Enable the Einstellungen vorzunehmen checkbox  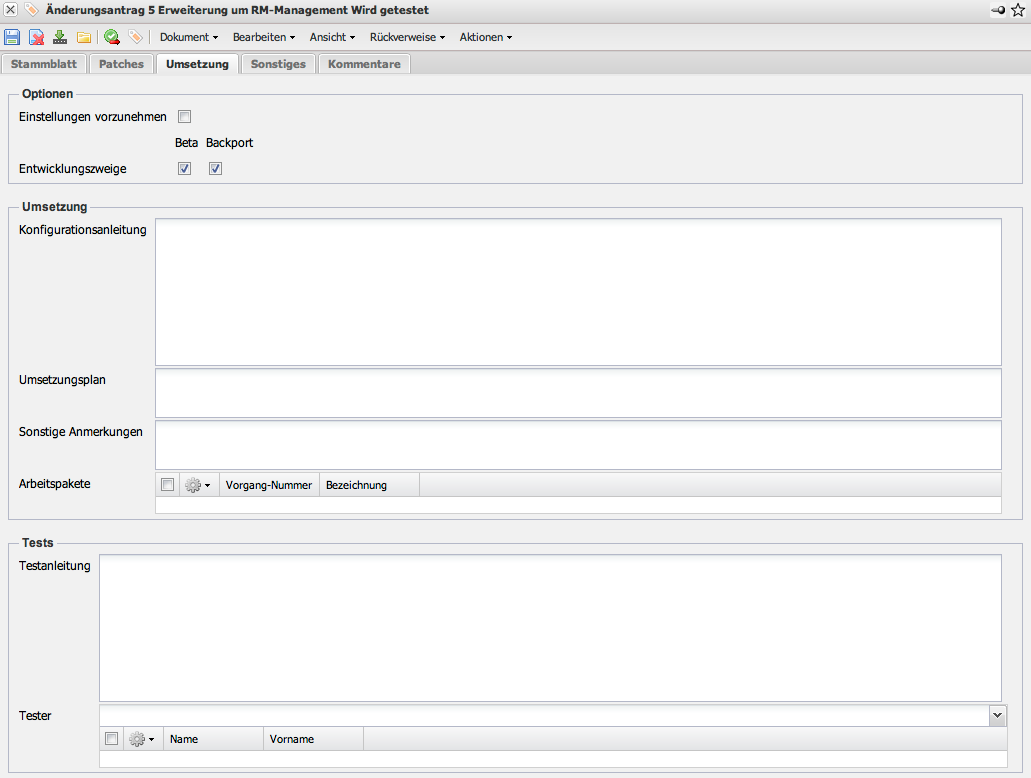coord(184,117)
